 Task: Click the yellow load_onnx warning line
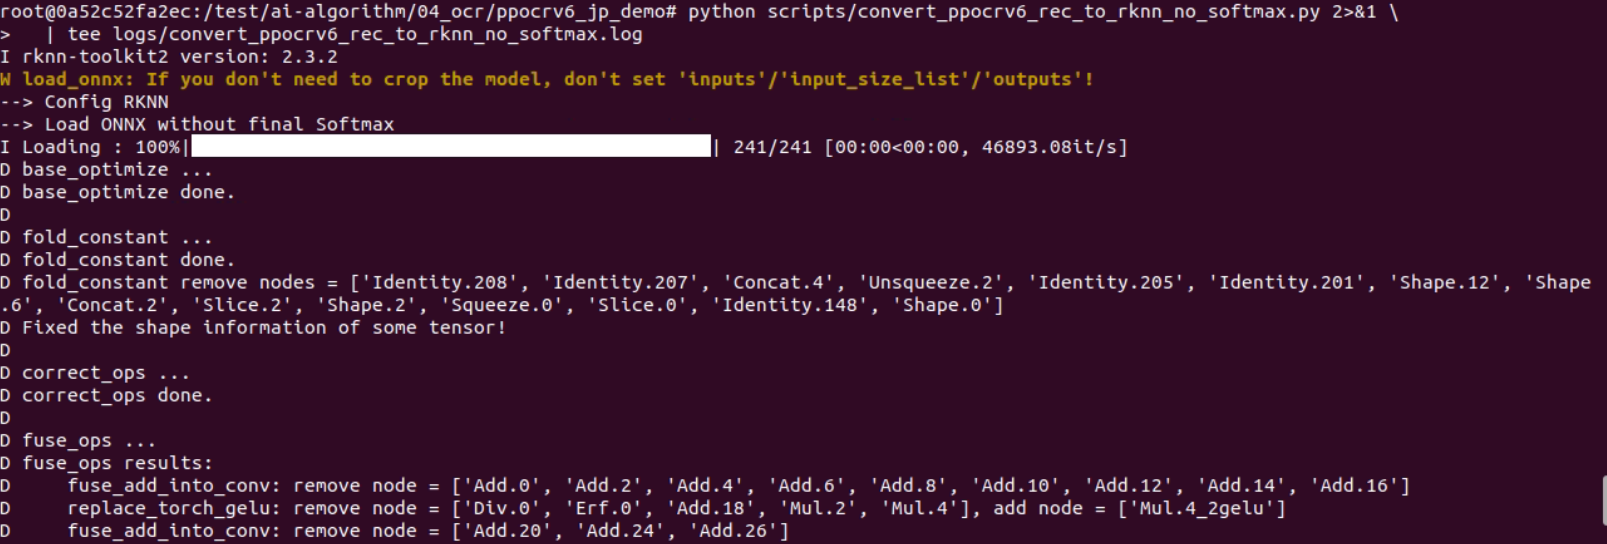547,79
